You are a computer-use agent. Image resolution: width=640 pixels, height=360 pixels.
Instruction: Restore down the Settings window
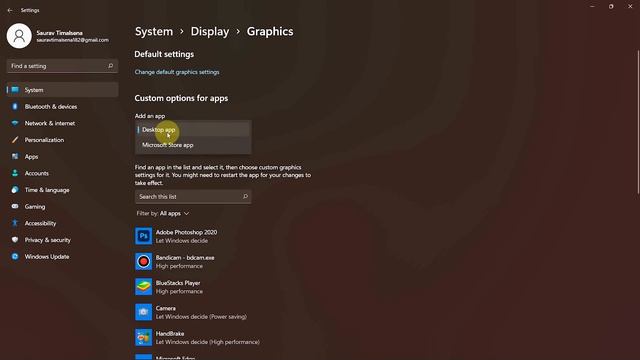click(x=611, y=7)
